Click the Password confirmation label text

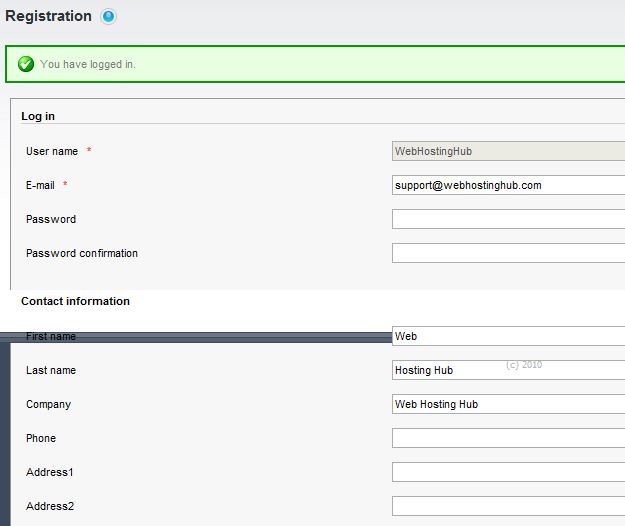pos(82,253)
